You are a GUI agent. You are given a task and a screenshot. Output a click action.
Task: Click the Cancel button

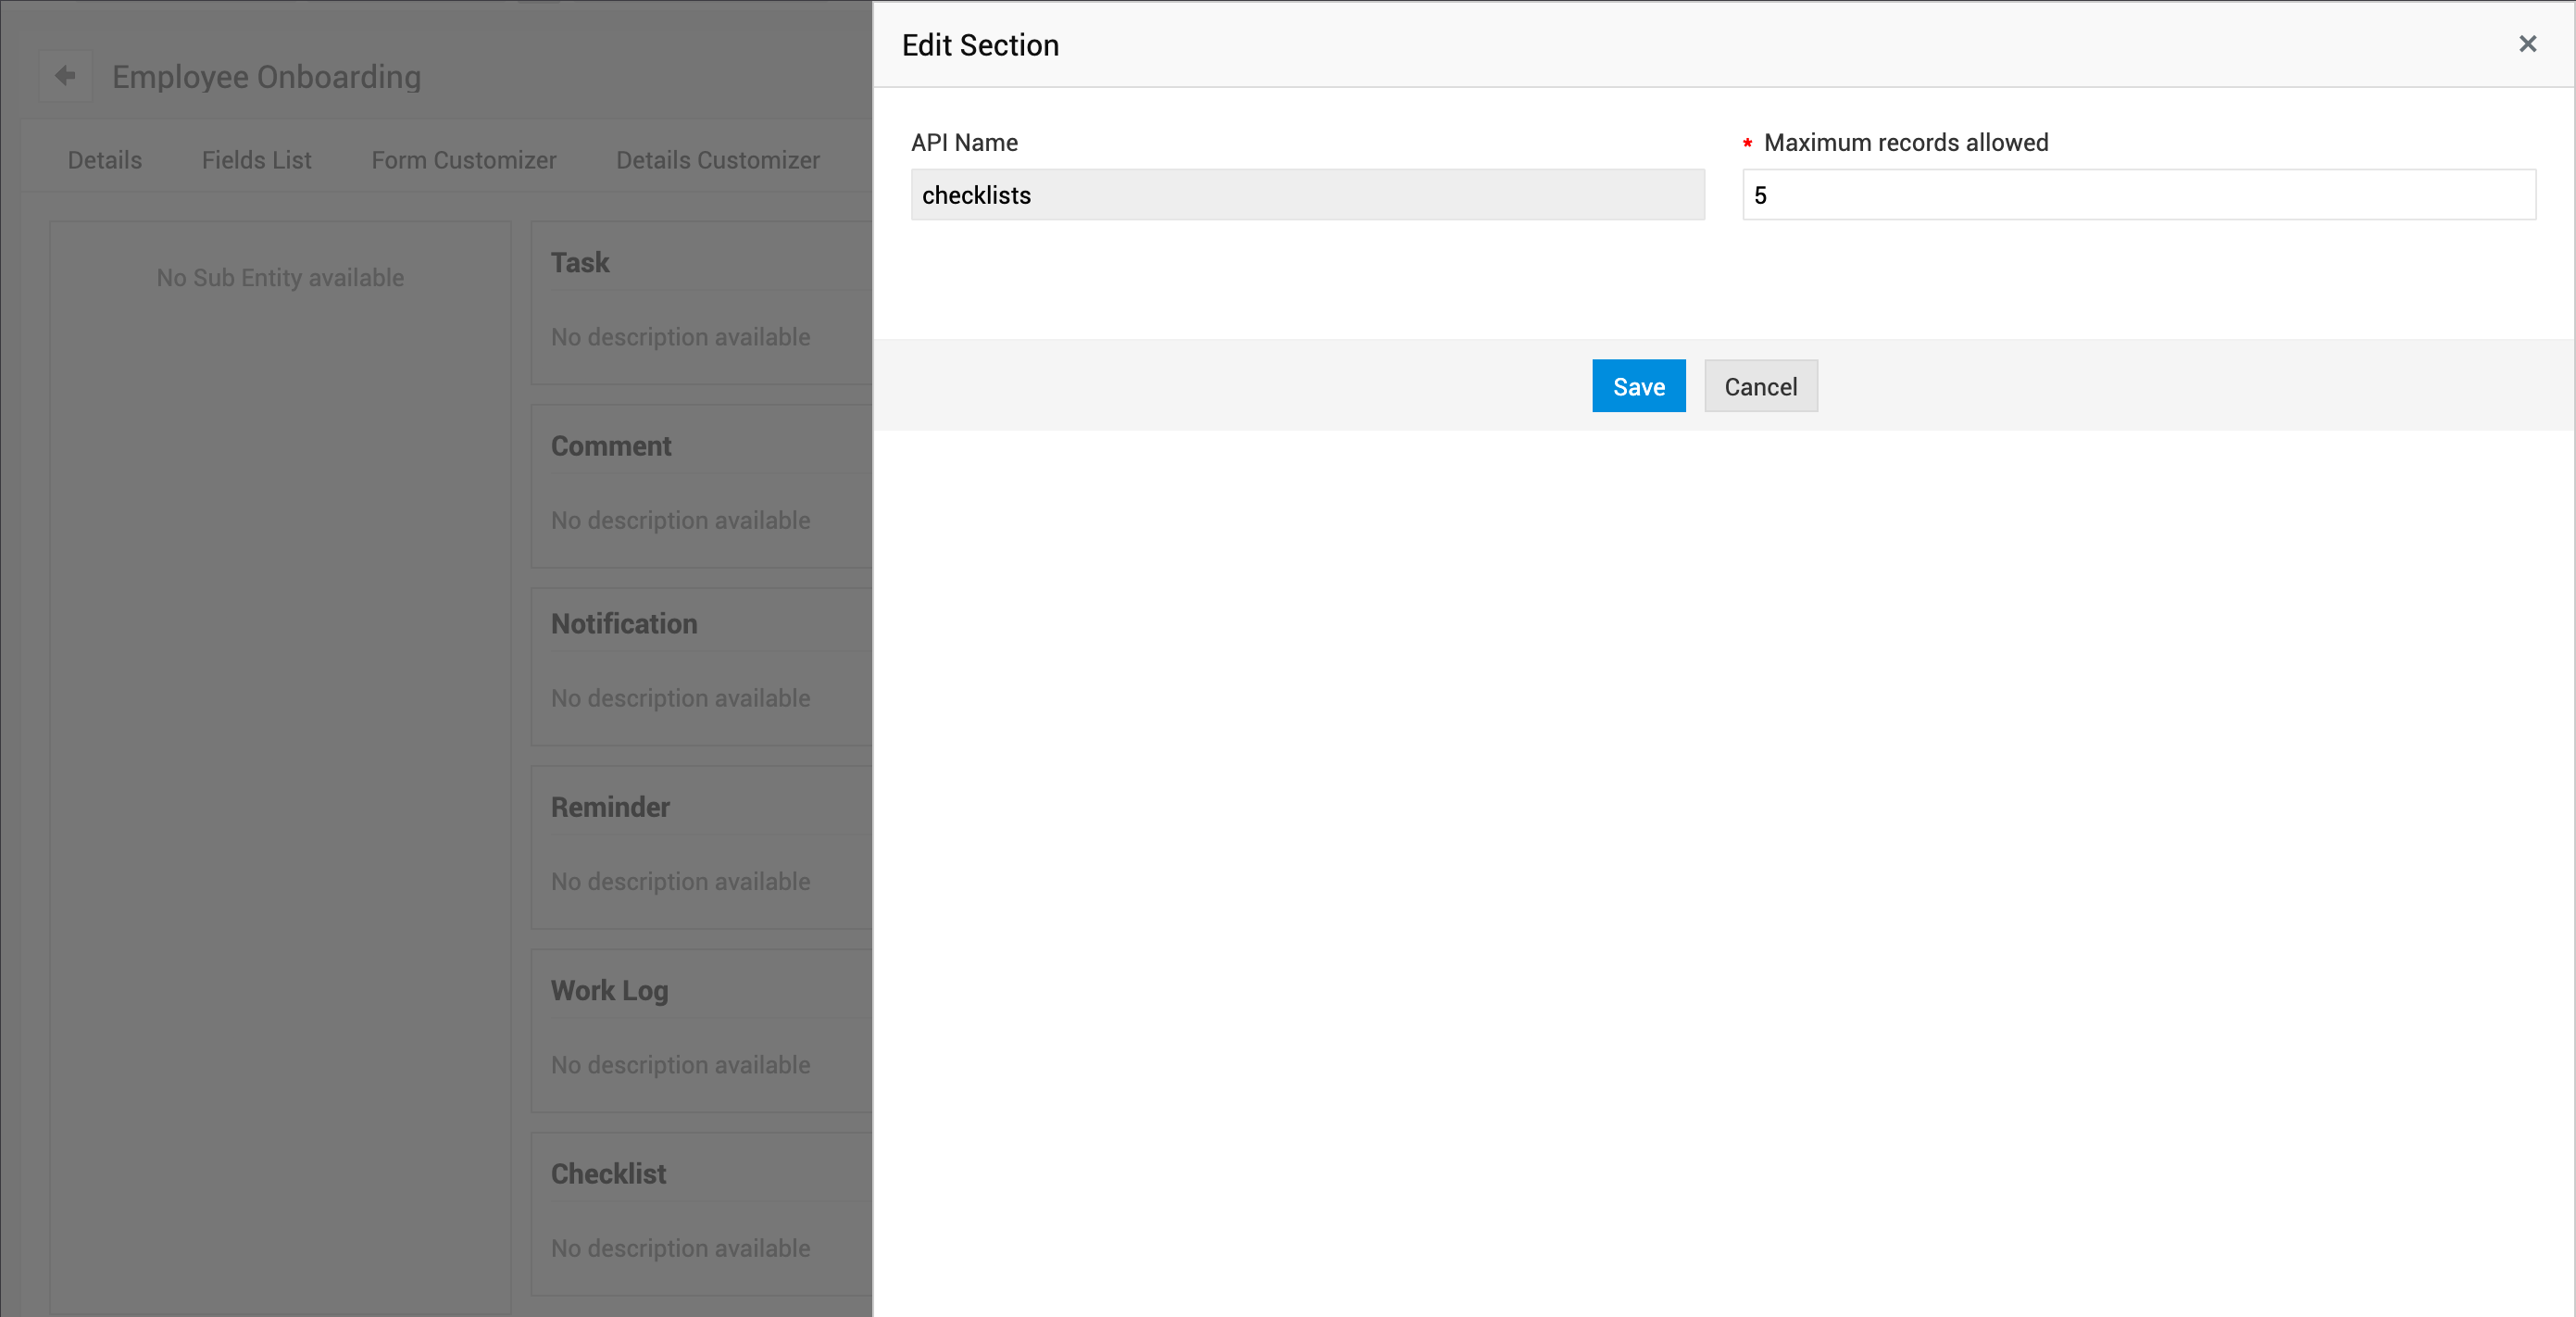coord(1760,386)
